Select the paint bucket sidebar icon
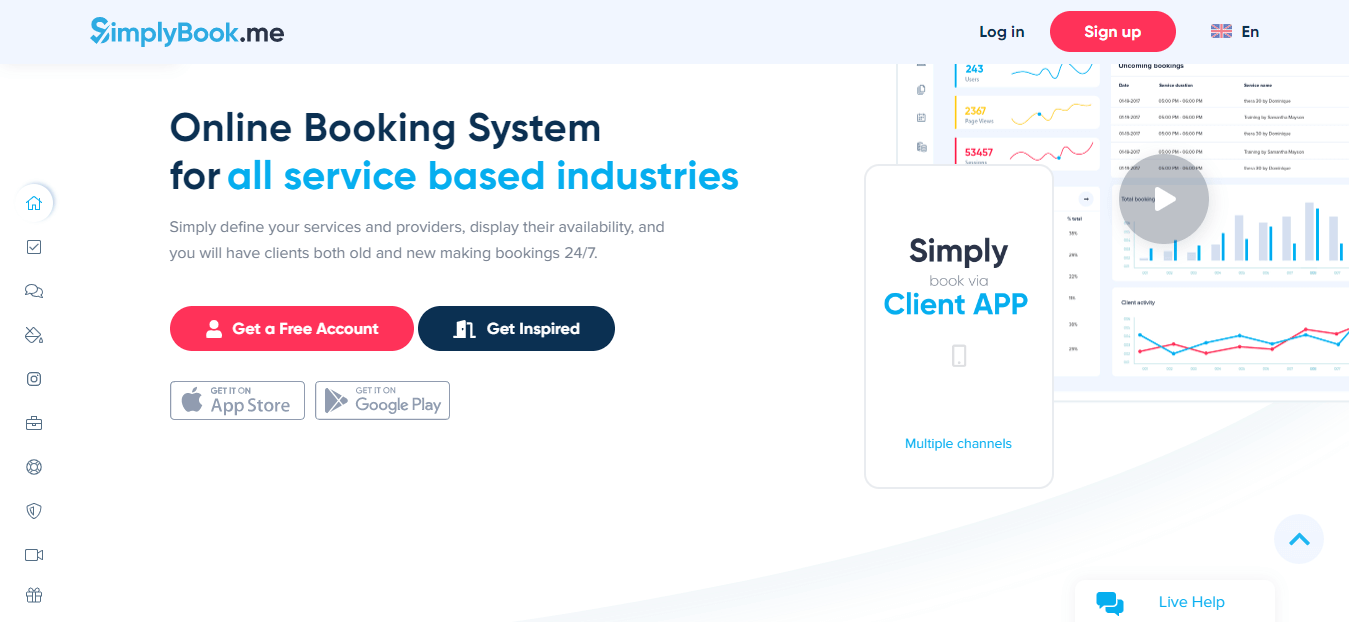 (x=33, y=334)
